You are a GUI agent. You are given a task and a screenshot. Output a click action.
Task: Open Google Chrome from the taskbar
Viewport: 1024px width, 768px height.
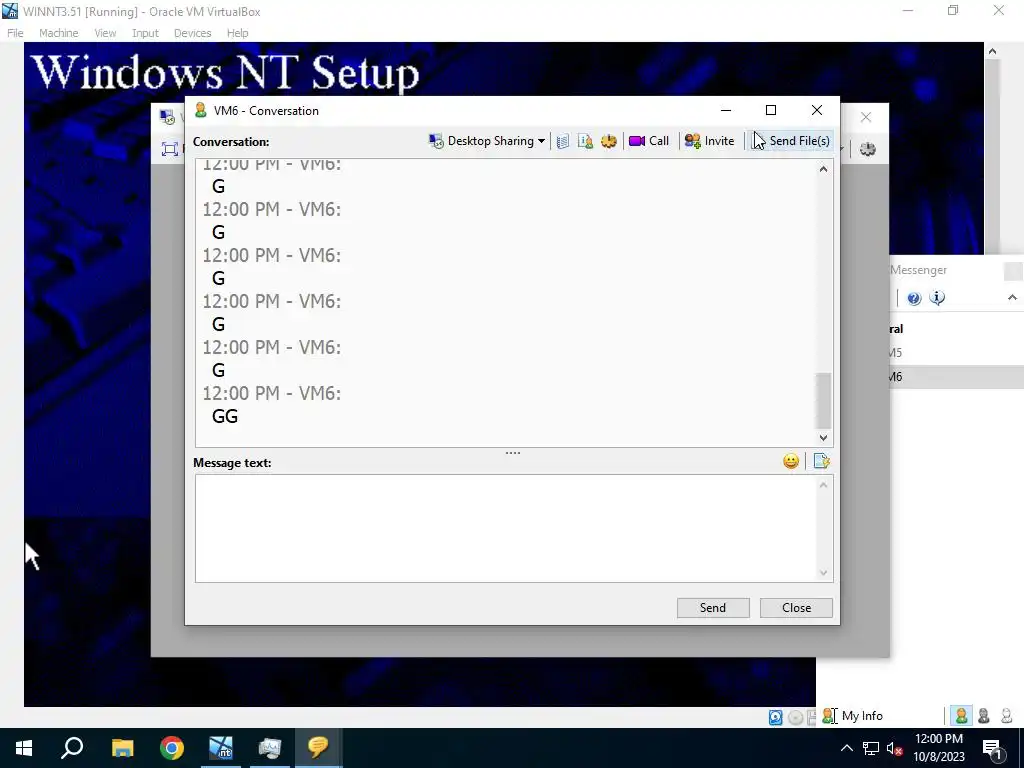pos(172,748)
